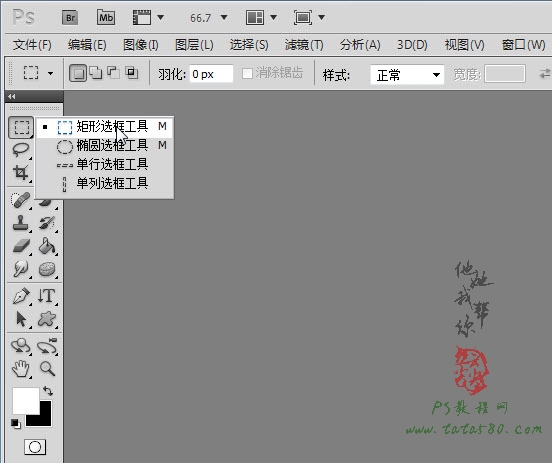The image size is (552, 463).
Task: Choose Subtract from Selection mode
Action: point(113,73)
